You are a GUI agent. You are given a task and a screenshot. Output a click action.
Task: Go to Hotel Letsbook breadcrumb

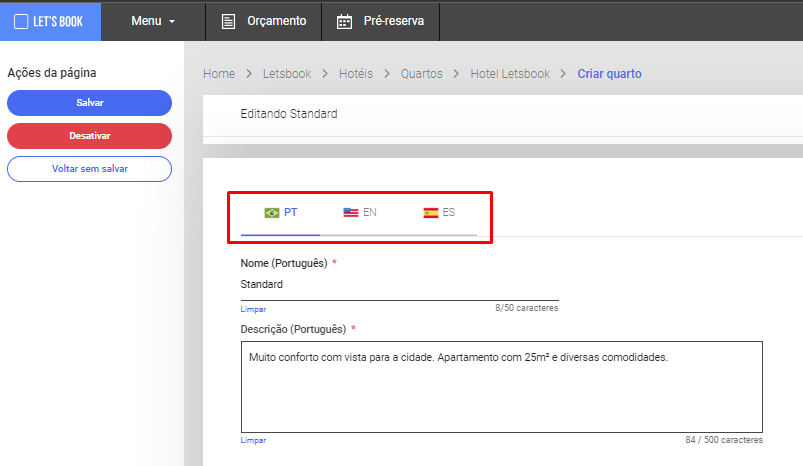click(x=510, y=74)
